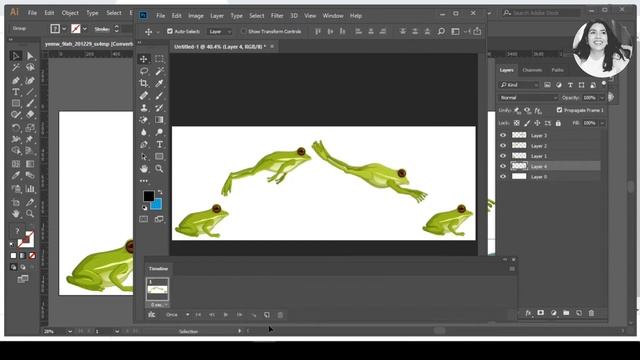640x360 pixels.
Task: Go to the first frame in Timeline
Action: tap(198, 315)
